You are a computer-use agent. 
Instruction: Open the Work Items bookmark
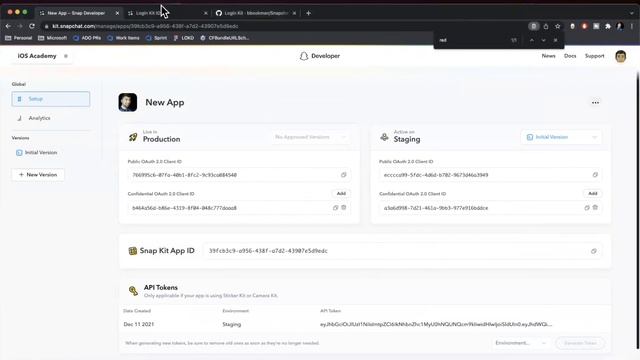(123, 38)
